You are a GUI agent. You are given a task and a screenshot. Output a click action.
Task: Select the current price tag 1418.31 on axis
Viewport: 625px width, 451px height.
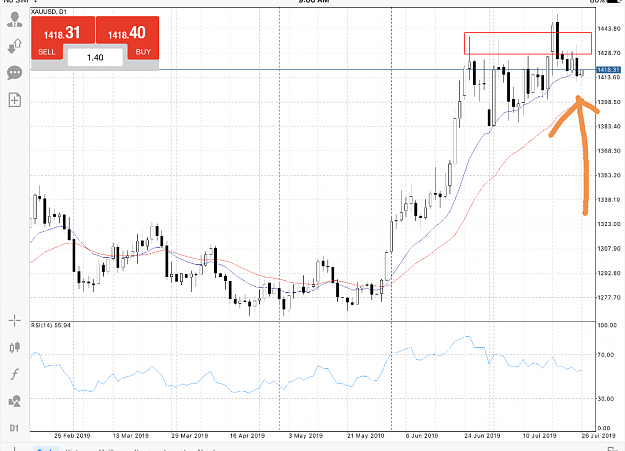[x=609, y=70]
